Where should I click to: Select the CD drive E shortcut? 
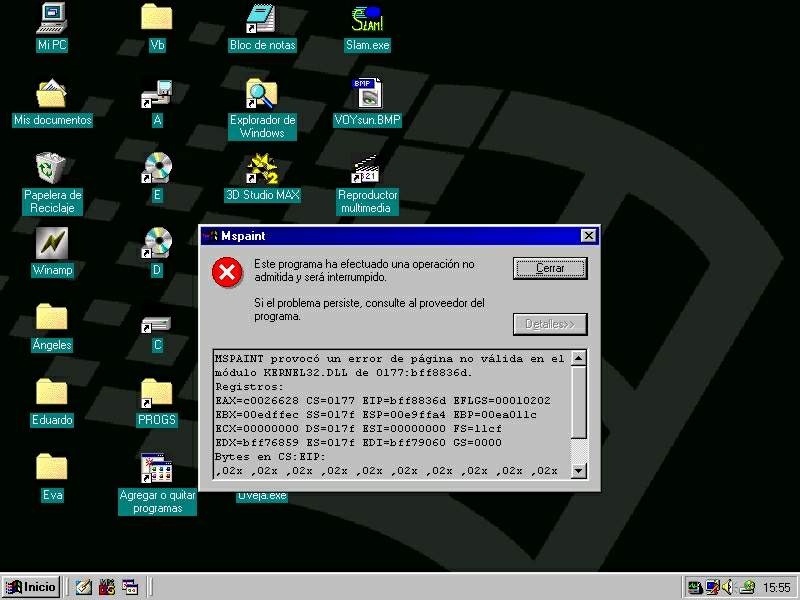pyautogui.click(x=157, y=168)
